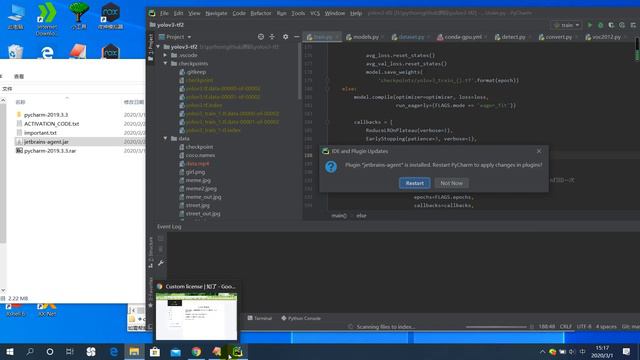This screenshot has height=360, width=640.
Task: Open the Refactor menu
Action: [261, 13]
